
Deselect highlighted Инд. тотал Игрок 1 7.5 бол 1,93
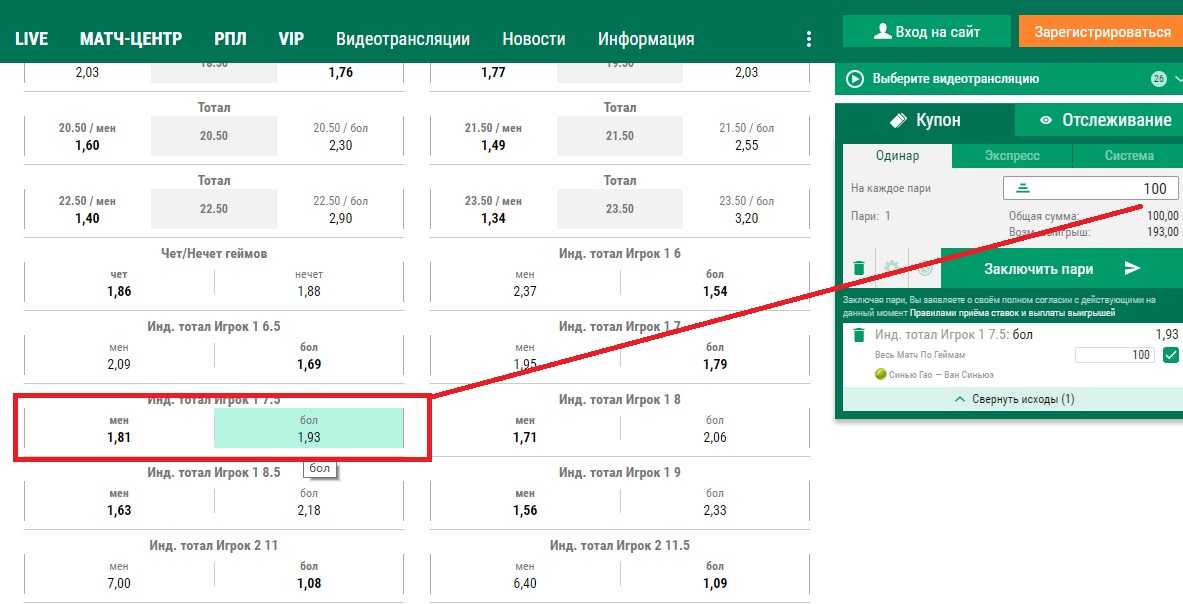tap(309, 429)
